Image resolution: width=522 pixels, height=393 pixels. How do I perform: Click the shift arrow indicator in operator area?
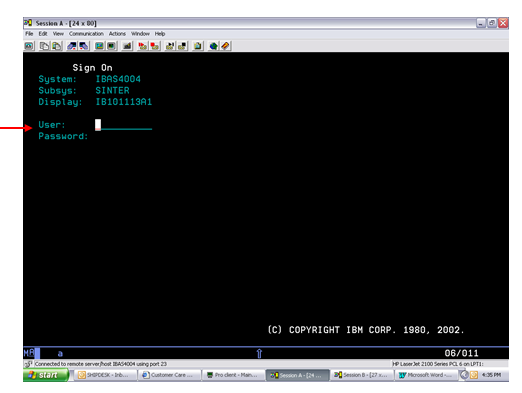pyautogui.click(x=259, y=353)
